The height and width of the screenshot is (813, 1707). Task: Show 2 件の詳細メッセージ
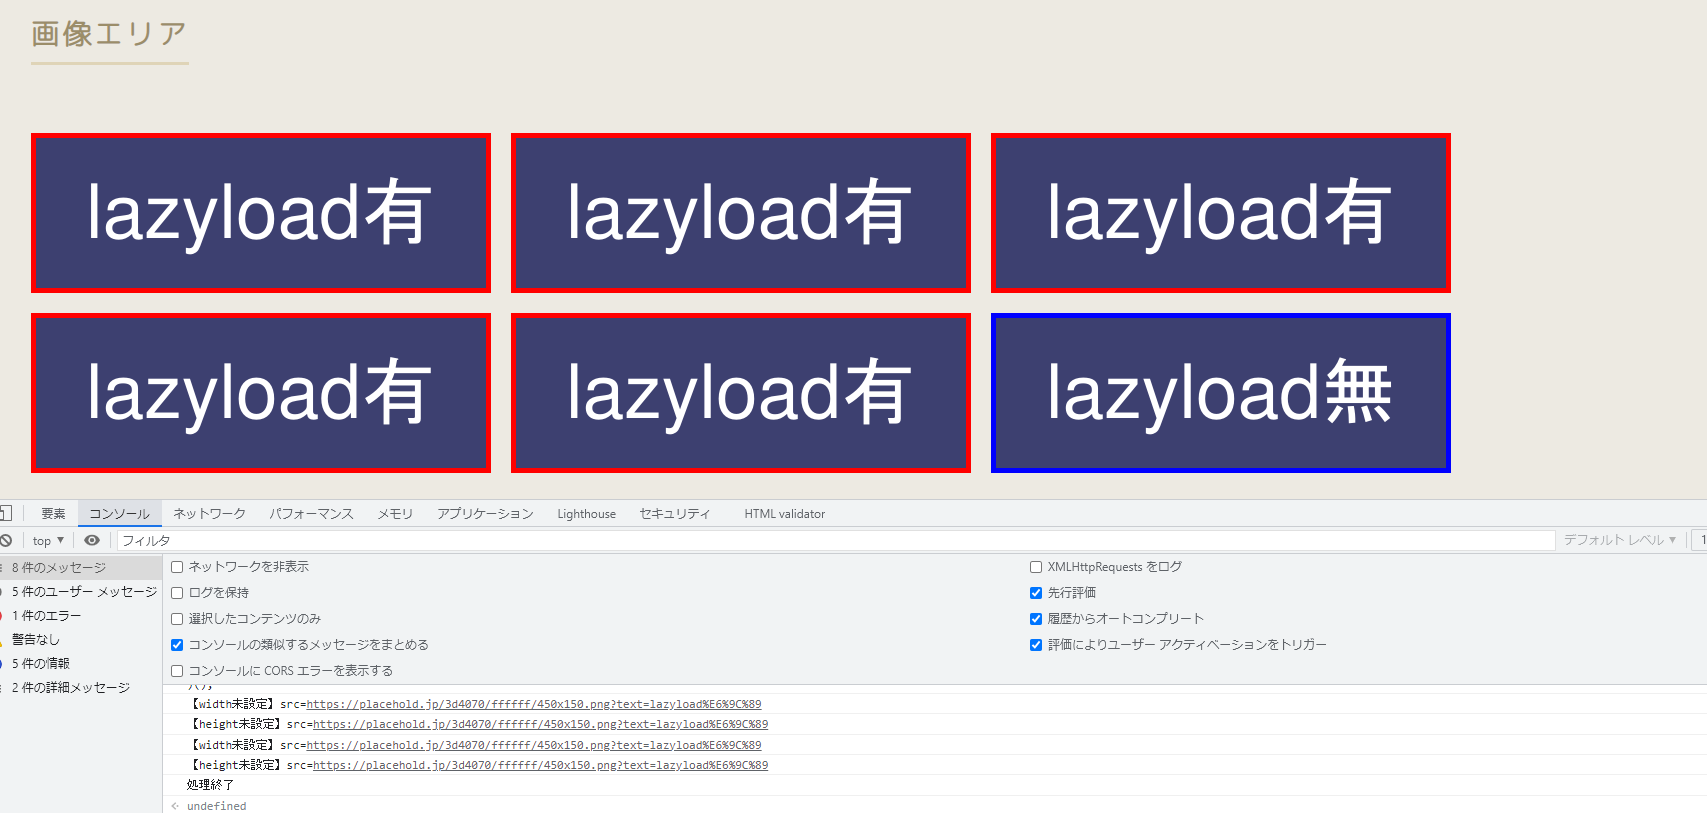click(81, 688)
